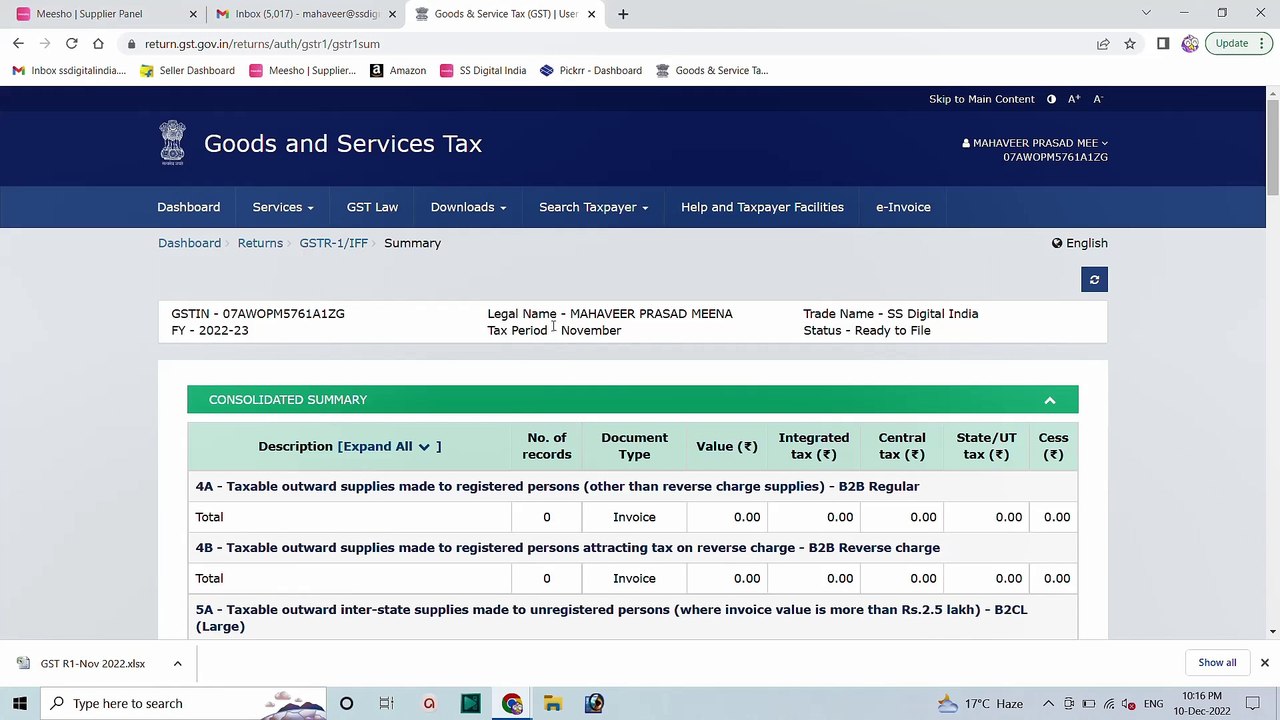
Task: Click the Windows Start button
Action: point(20,704)
